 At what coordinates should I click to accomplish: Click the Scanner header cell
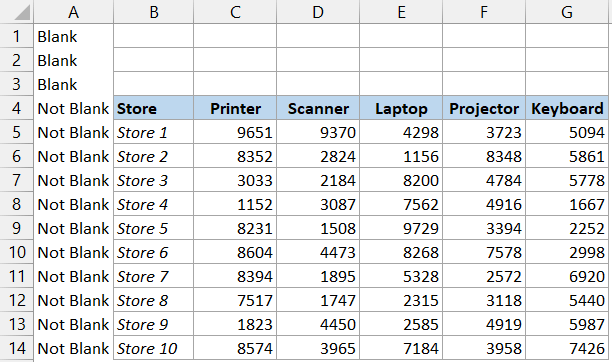[318, 108]
